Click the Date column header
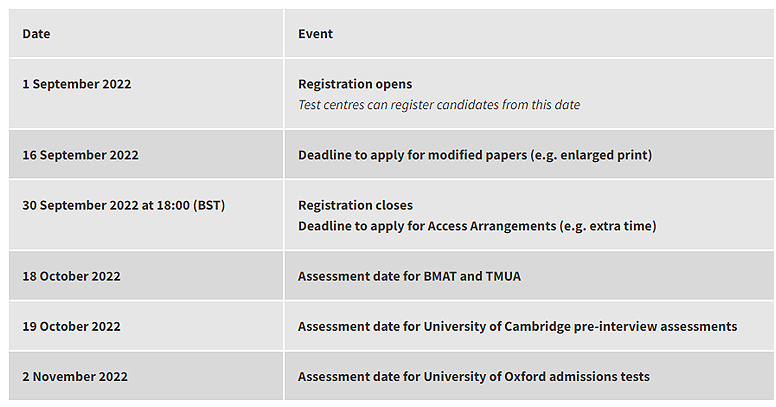 [36, 34]
